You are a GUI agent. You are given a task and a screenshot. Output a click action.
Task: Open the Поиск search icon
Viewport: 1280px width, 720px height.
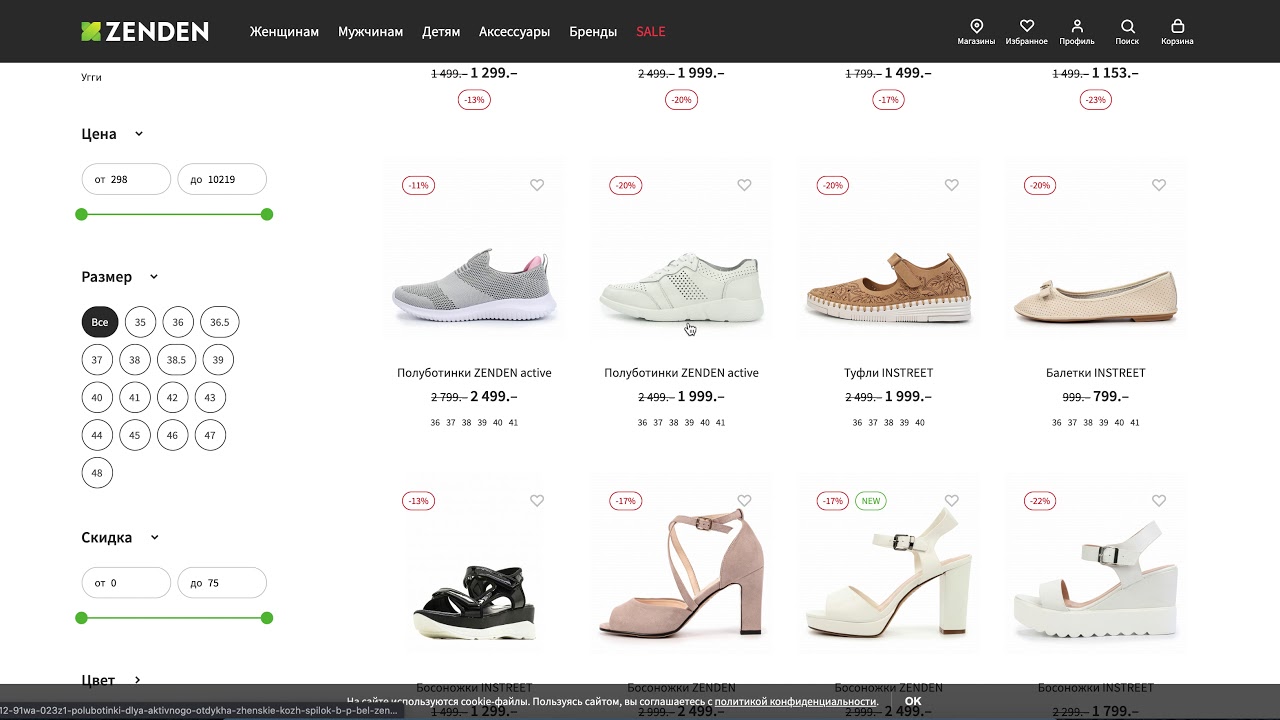coord(1127,32)
